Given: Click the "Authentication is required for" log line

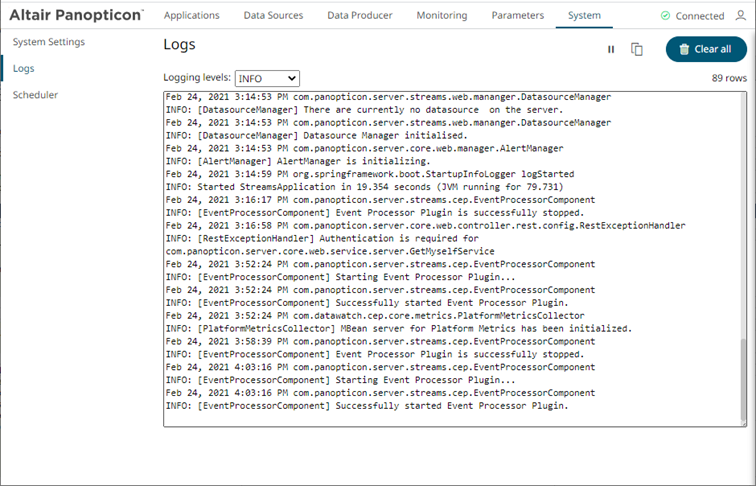Looking at the screenshot, I should click(322, 239).
